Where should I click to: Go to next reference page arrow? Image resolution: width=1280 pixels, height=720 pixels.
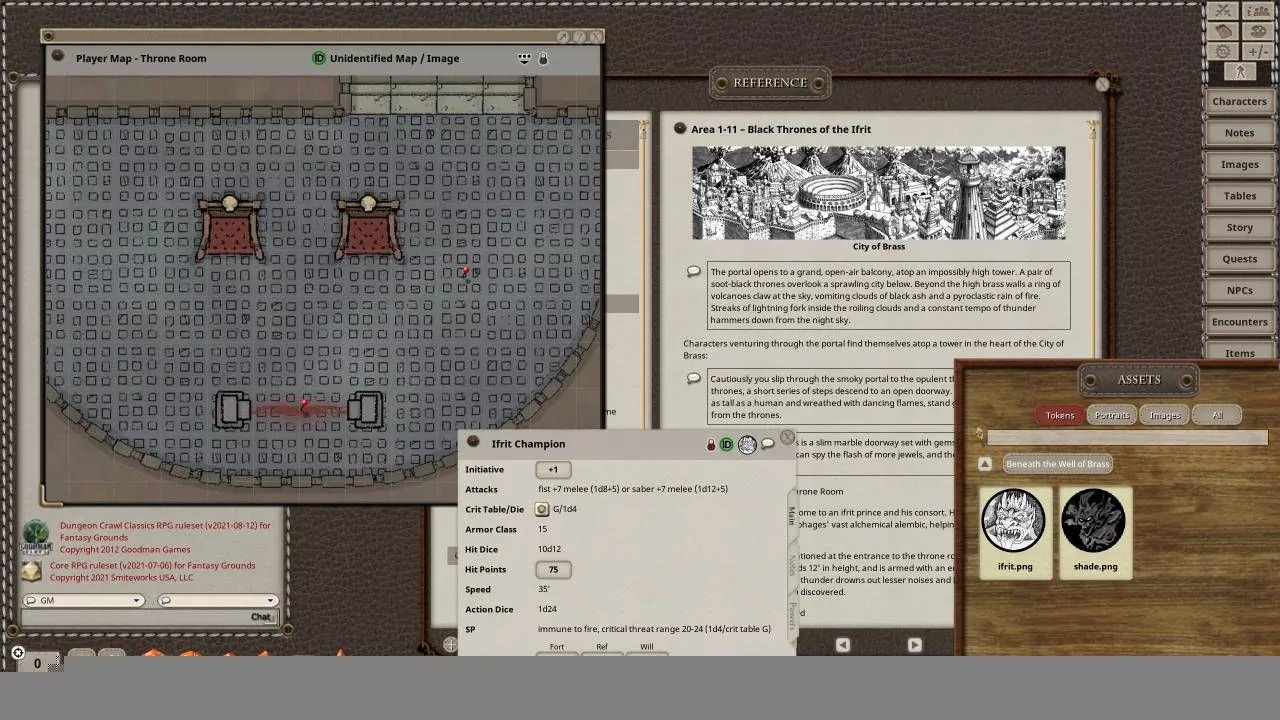pos(914,645)
